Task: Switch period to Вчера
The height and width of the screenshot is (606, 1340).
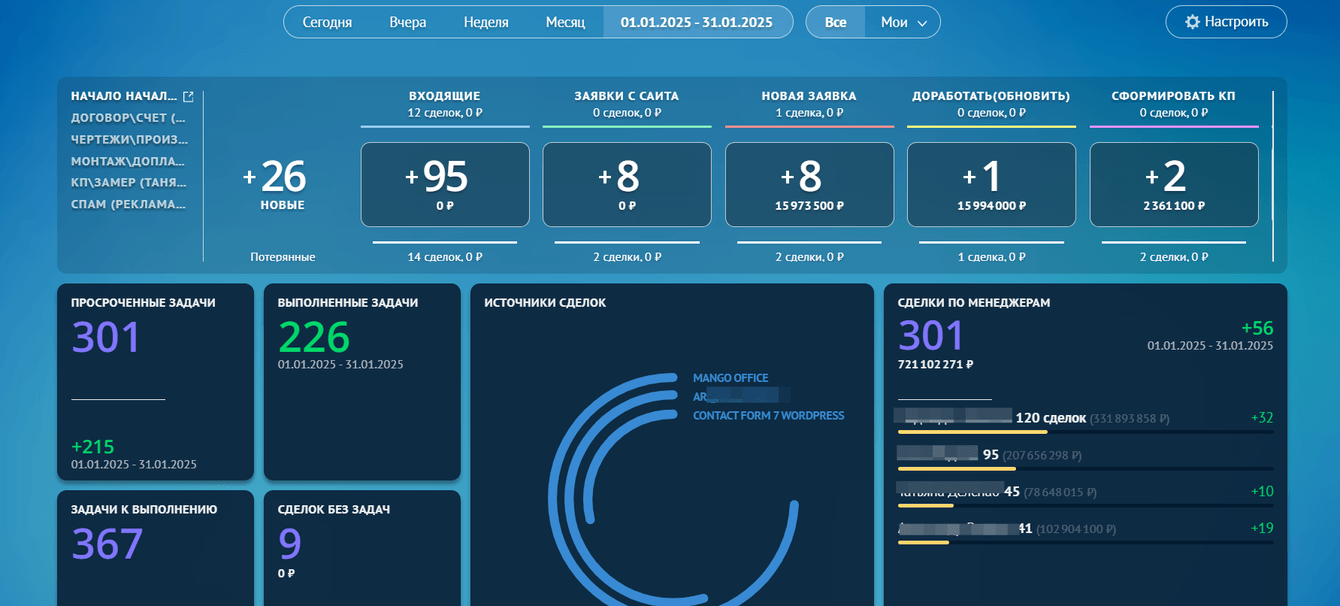Action: [407, 22]
